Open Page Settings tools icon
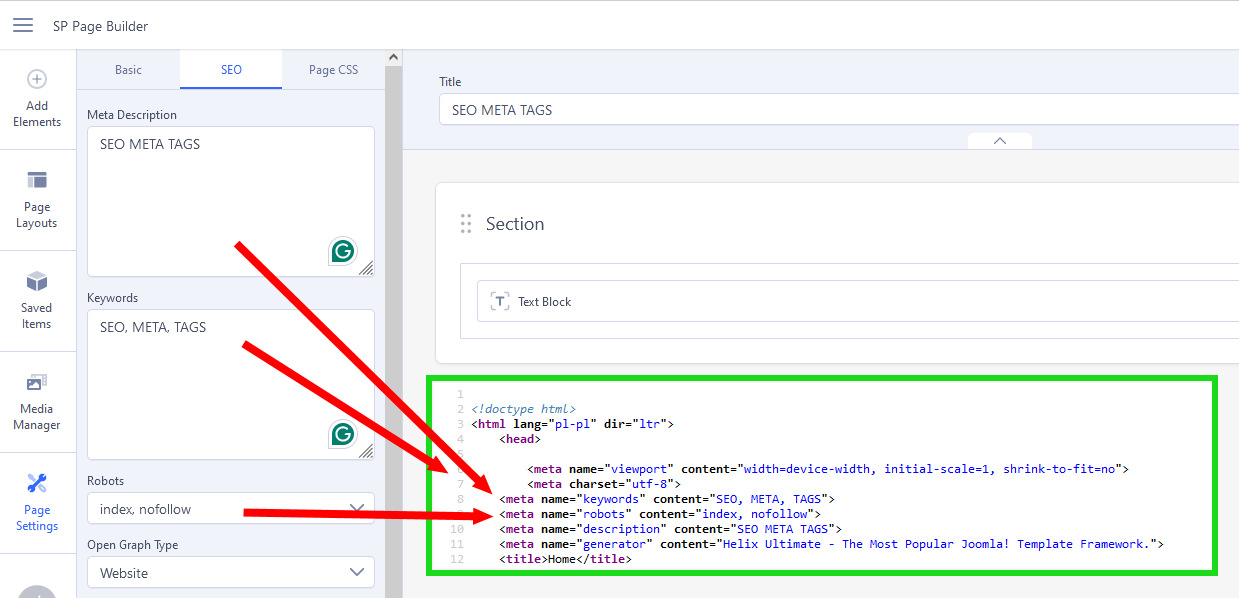 [x=37, y=484]
